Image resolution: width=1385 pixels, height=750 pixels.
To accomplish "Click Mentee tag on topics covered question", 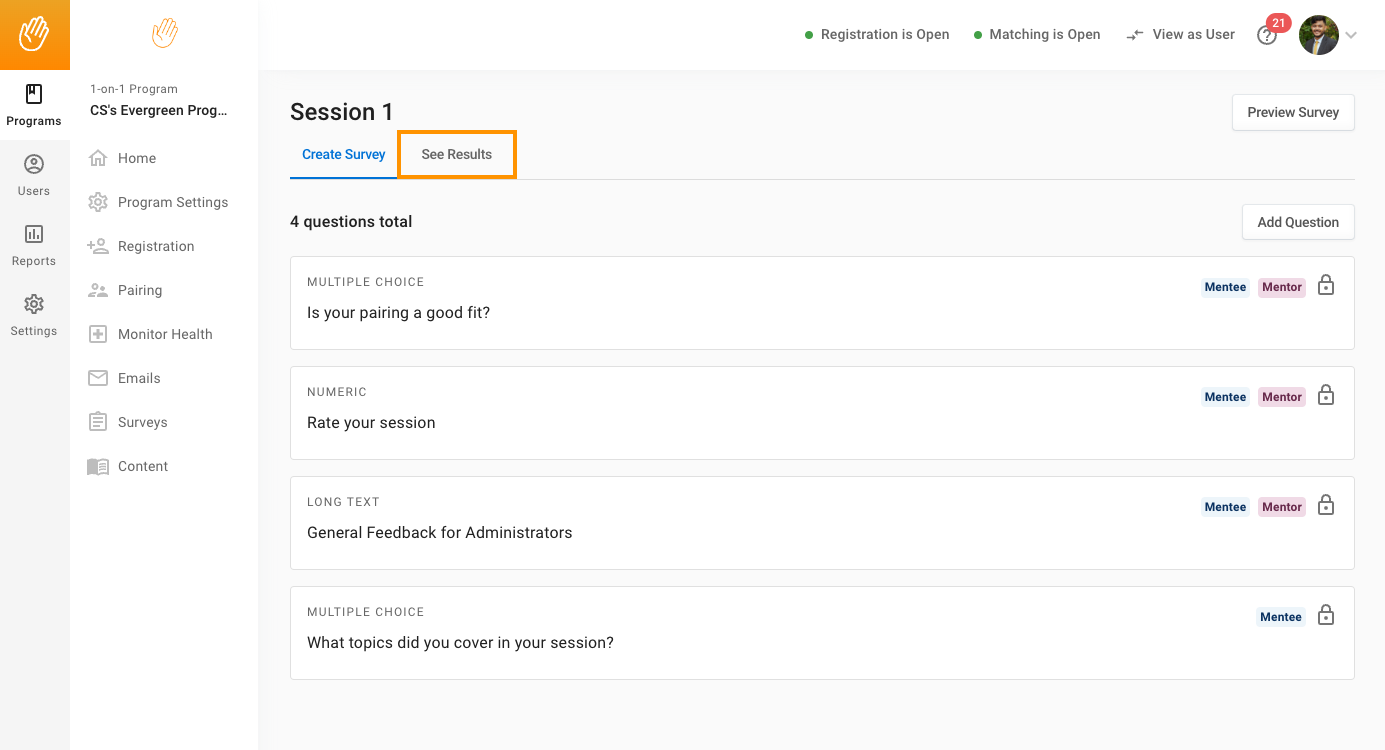I will pyautogui.click(x=1281, y=617).
